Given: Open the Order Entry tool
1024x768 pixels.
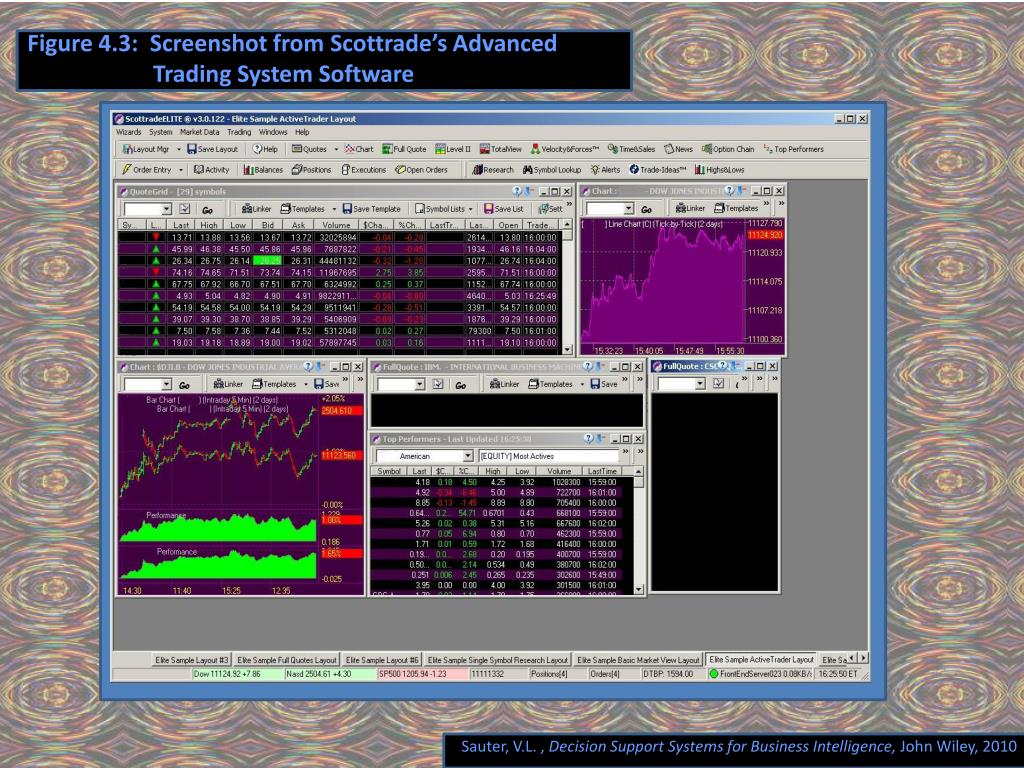Looking at the screenshot, I should (x=147, y=170).
